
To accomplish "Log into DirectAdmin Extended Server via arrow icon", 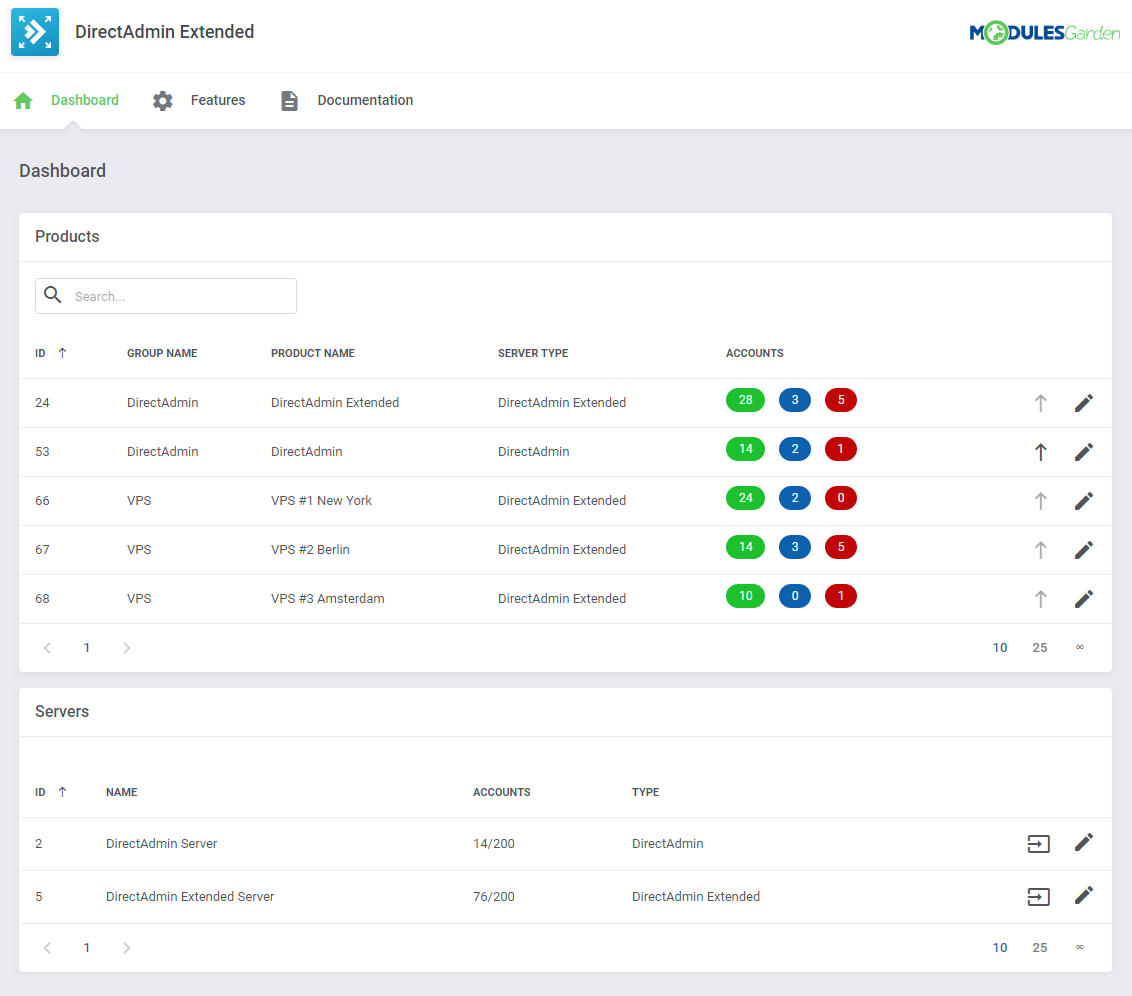I will pyautogui.click(x=1038, y=896).
